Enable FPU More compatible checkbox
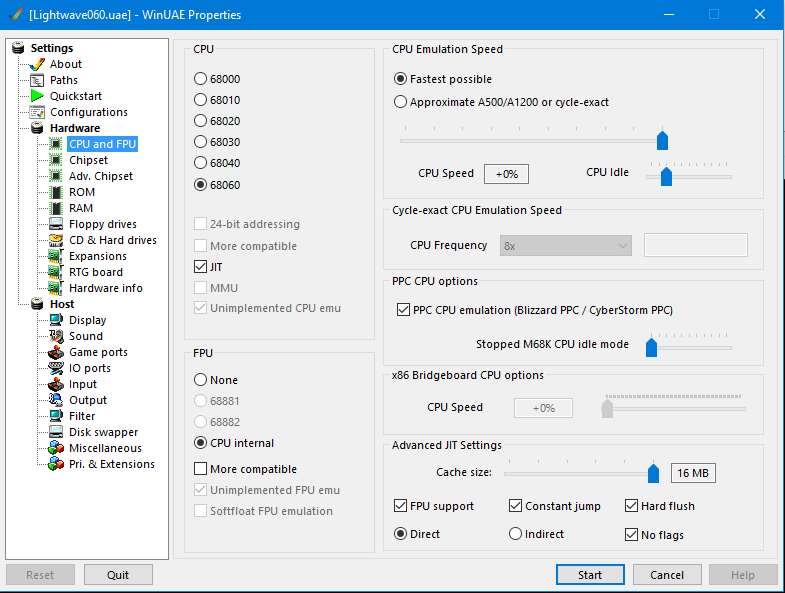This screenshot has height=593, width=785. click(x=200, y=469)
